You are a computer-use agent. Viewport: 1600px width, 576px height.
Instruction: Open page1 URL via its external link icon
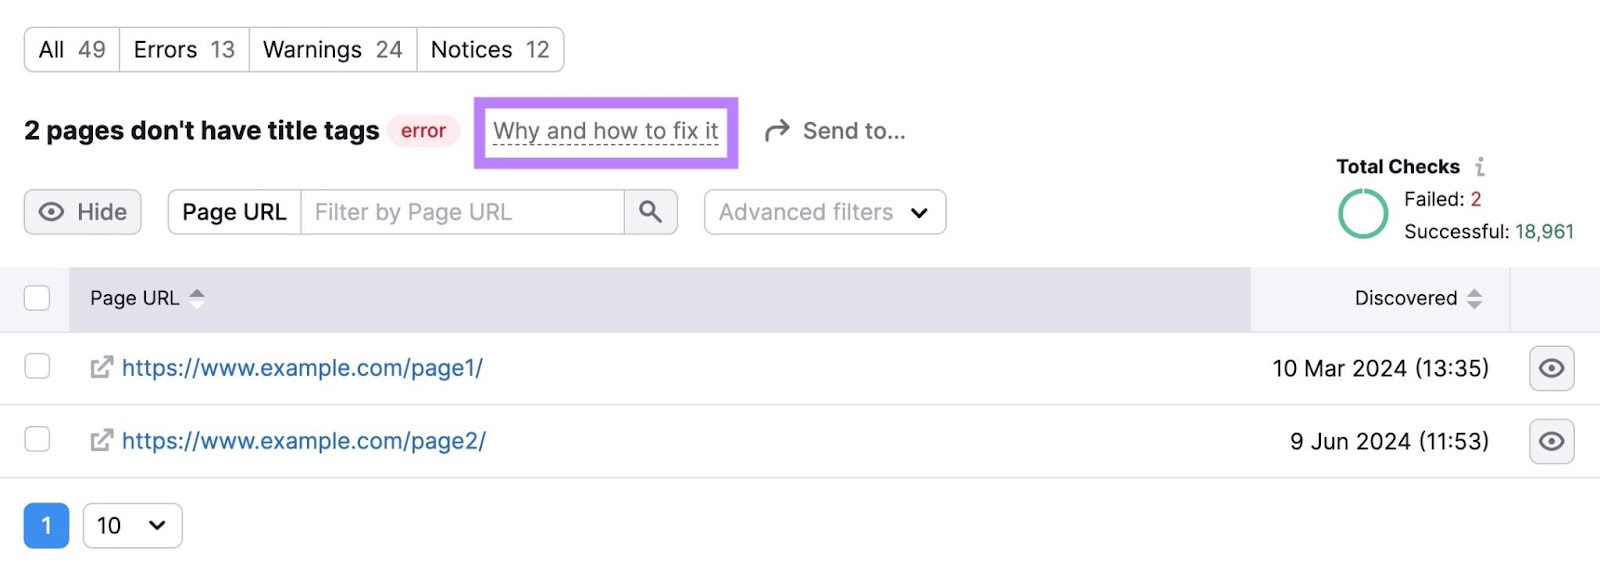(101, 368)
